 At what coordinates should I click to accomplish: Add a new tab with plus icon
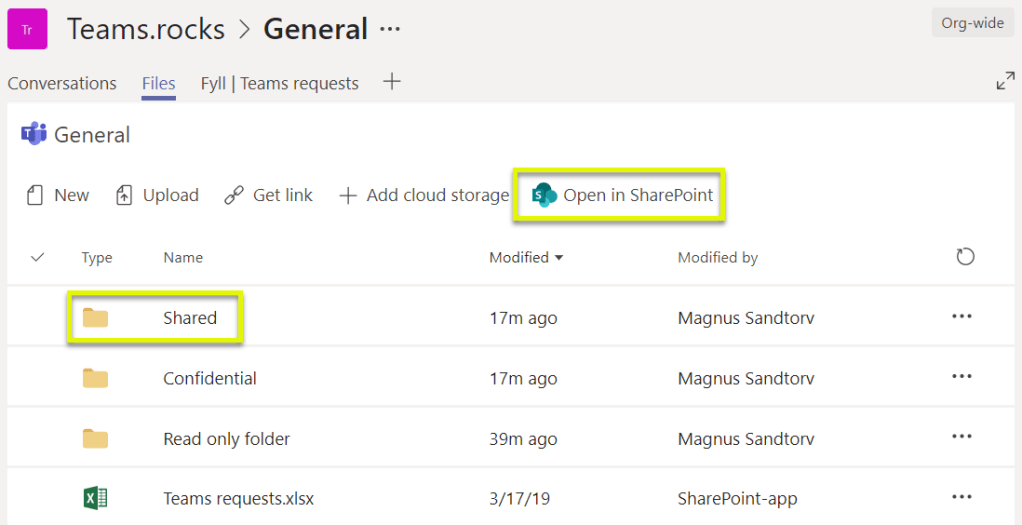pos(392,82)
